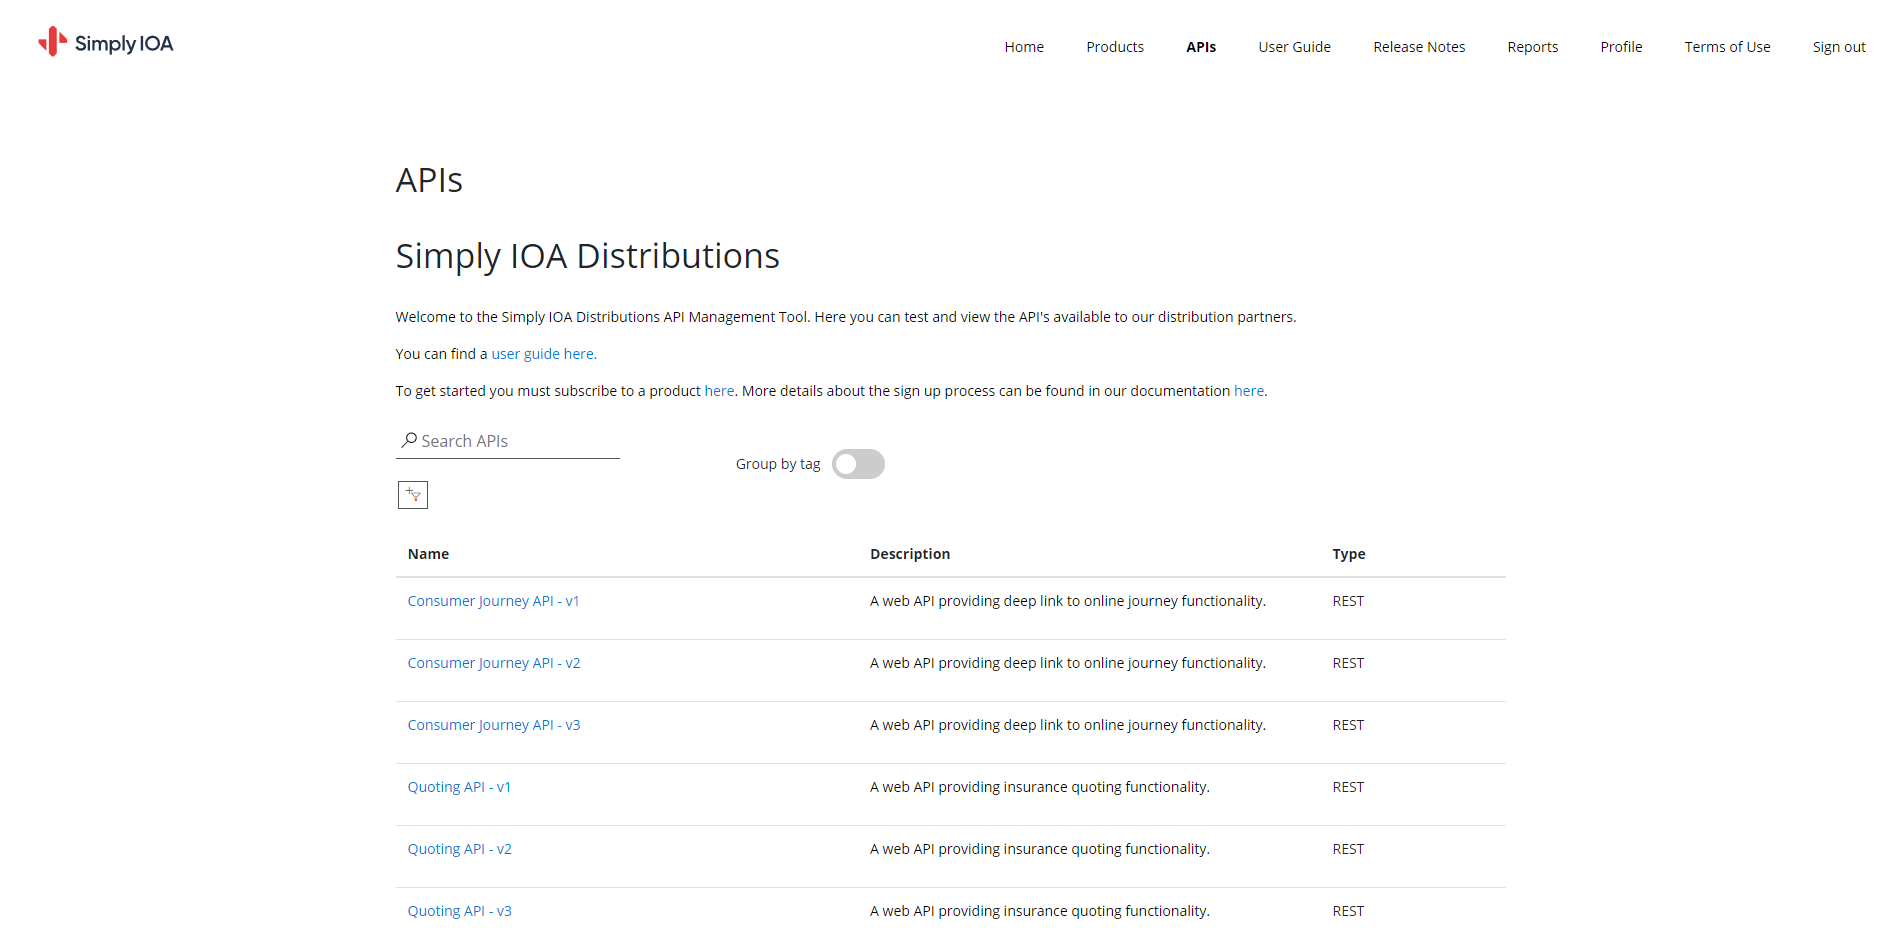
Task: Open Consumer Journey API - v3
Action: (494, 725)
